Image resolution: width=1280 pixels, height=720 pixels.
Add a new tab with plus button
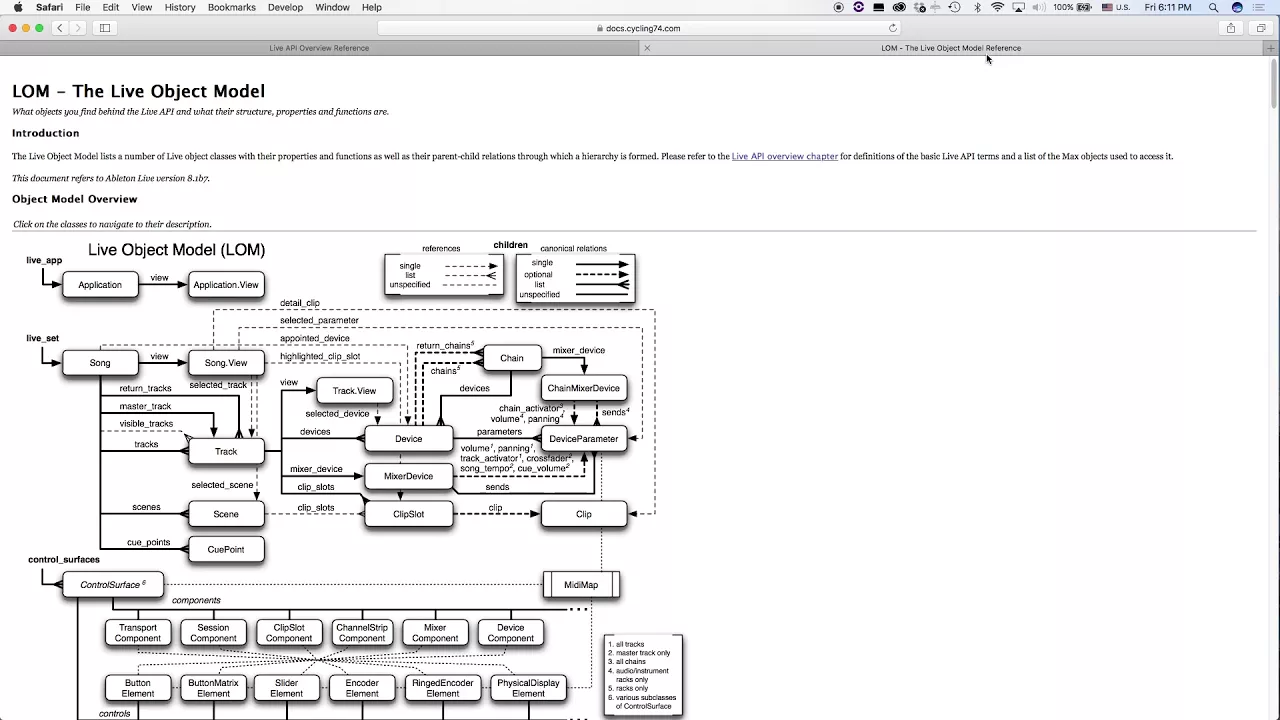click(1271, 48)
